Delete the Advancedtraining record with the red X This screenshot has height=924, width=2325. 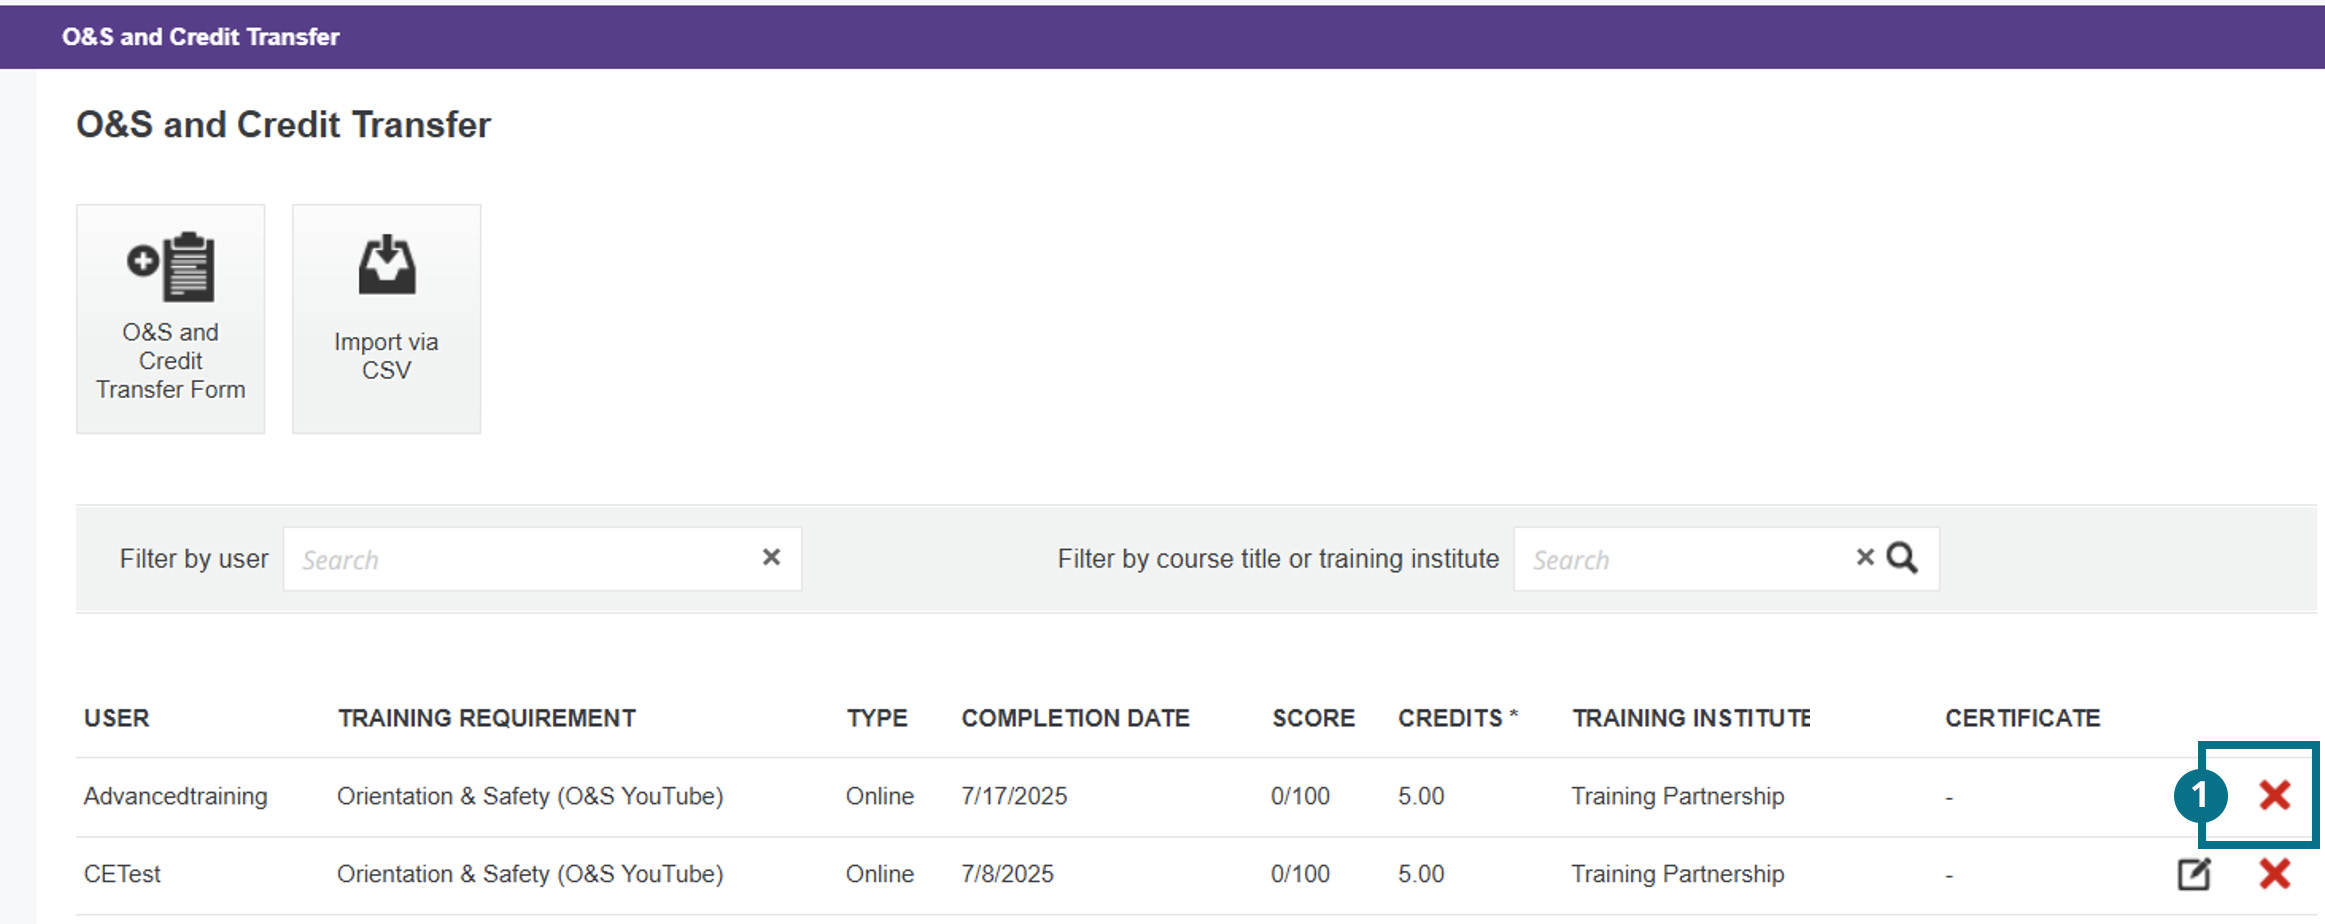2274,795
